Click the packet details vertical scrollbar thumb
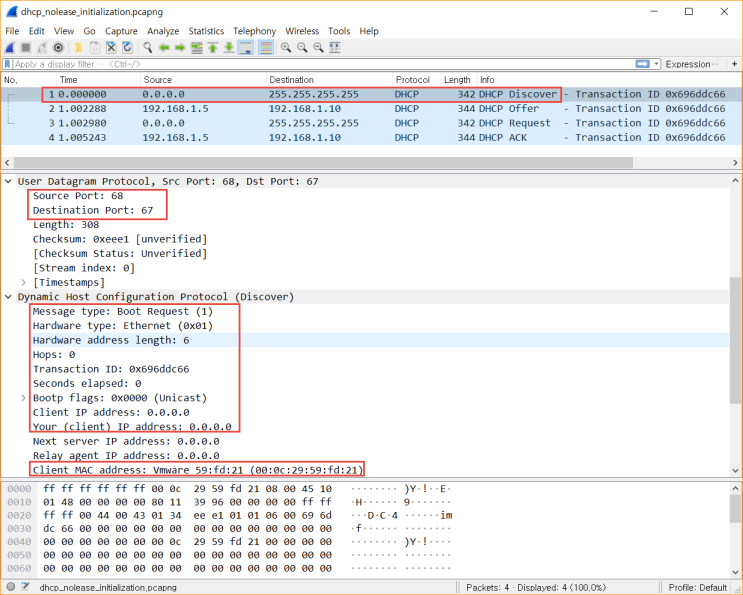This screenshot has height=595, width=743. coord(735,340)
